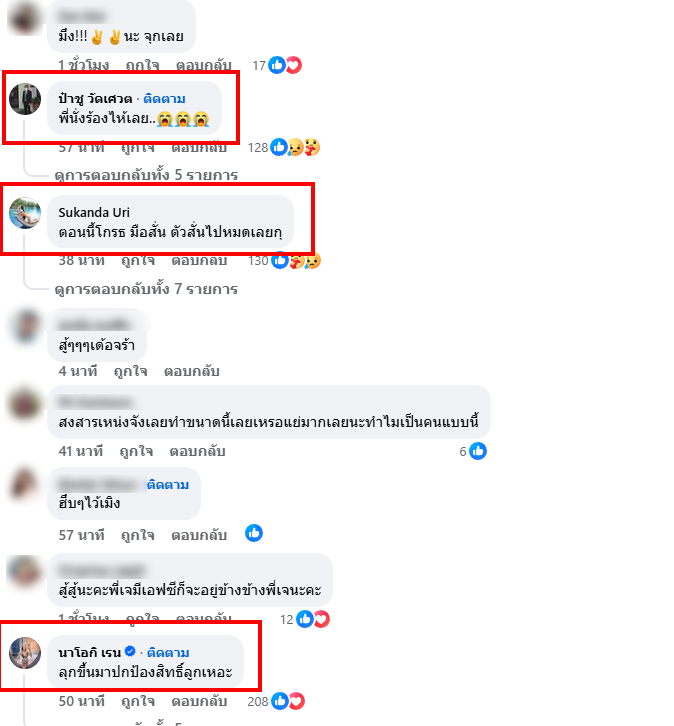Follow ป๋าชู วัดเศวต via ติดตาม link
The image size is (674, 726).
pyautogui.click(x=164, y=99)
